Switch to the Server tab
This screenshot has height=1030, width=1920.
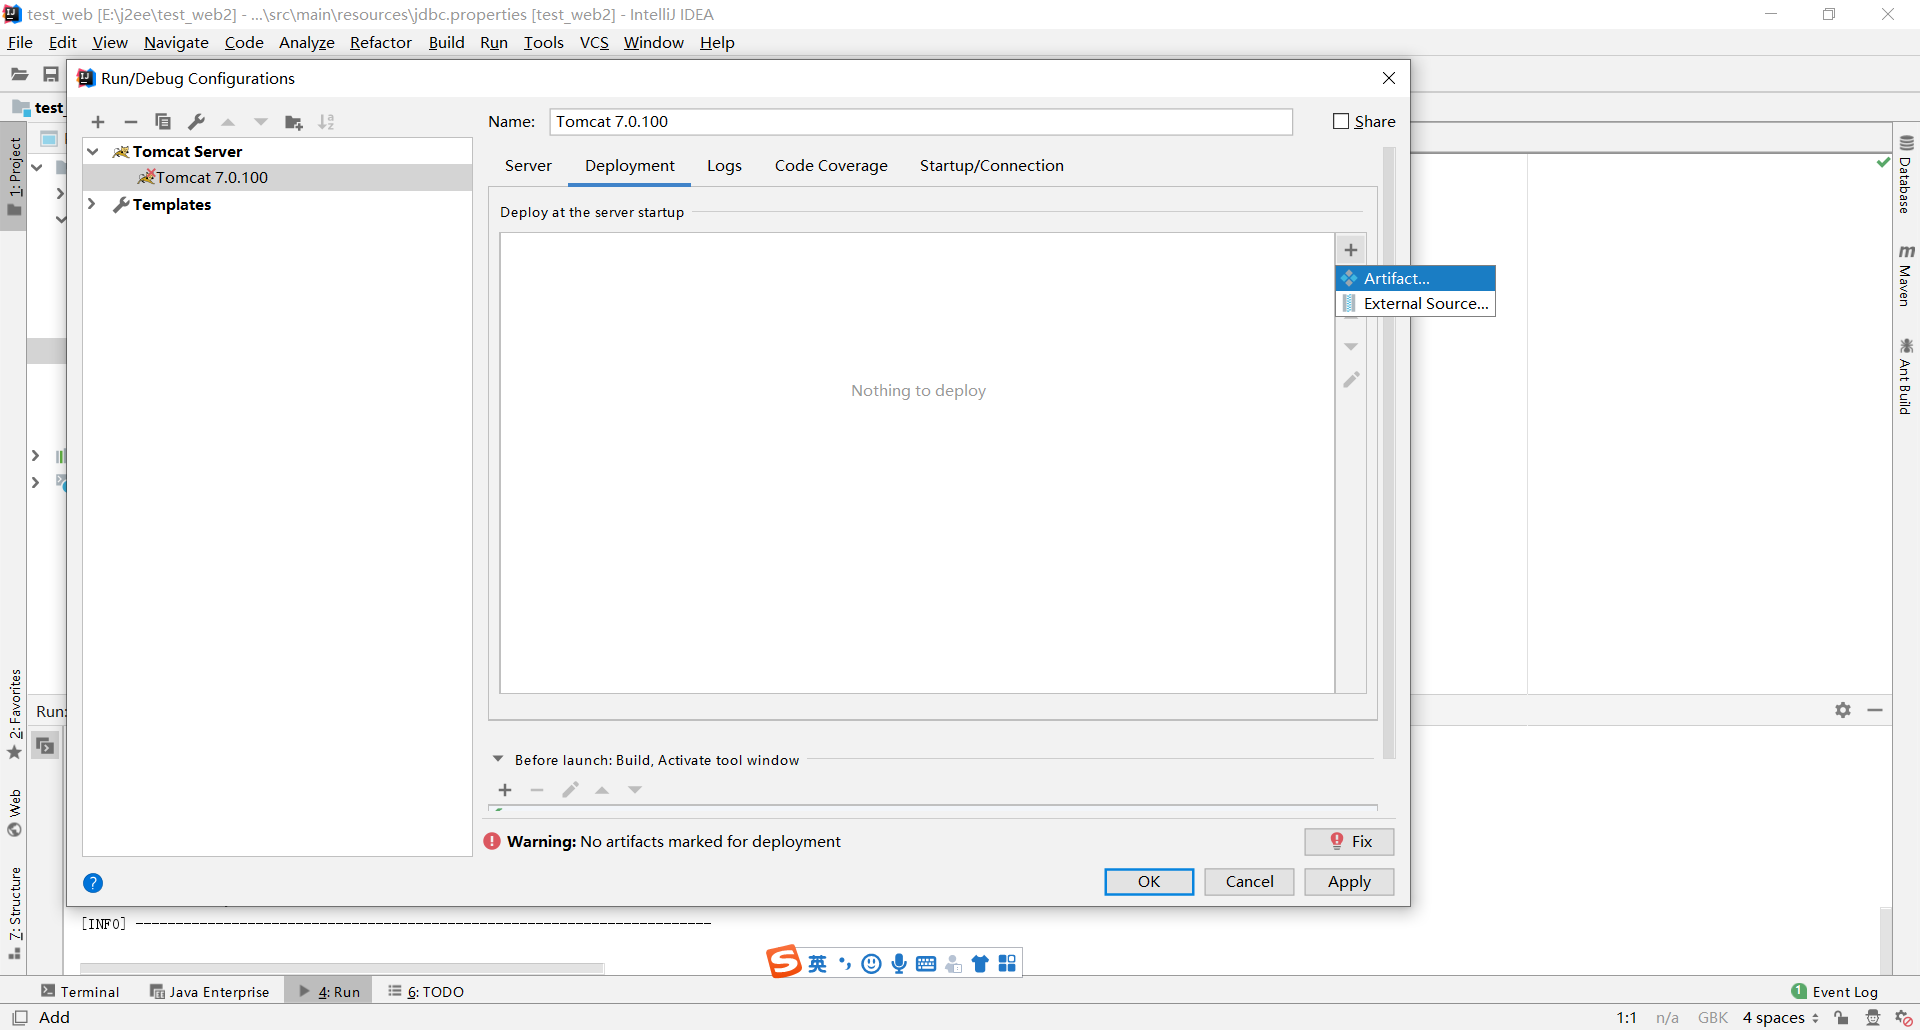click(528, 166)
